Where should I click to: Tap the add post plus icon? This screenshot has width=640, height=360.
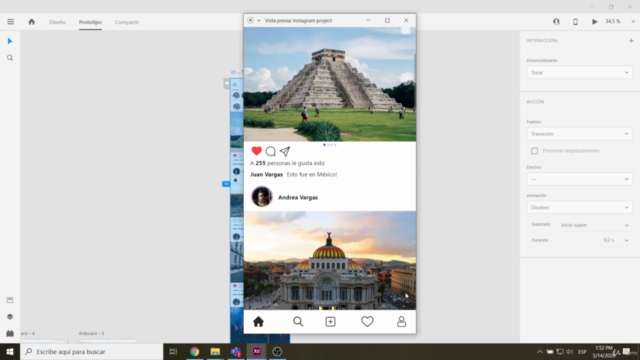pyautogui.click(x=330, y=322)
